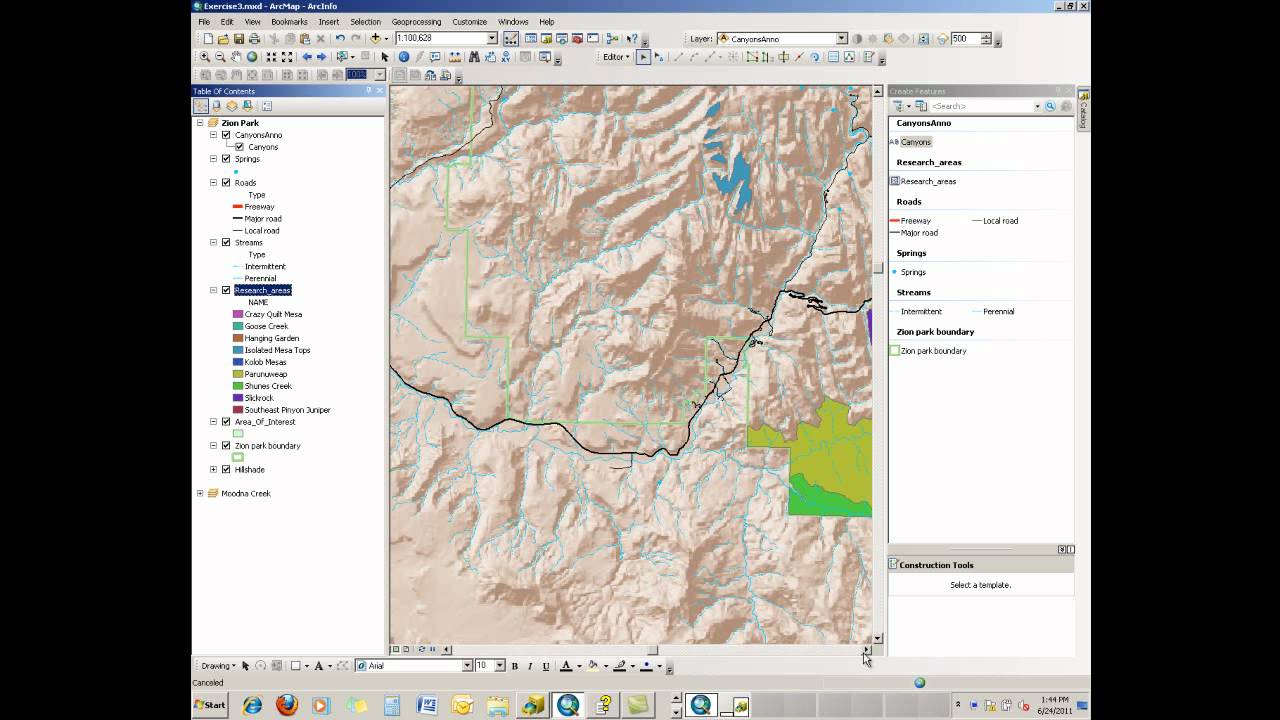Toggle Streams layer visibility checkbox
Screen dimensions: 1280x720
(226, 243)
